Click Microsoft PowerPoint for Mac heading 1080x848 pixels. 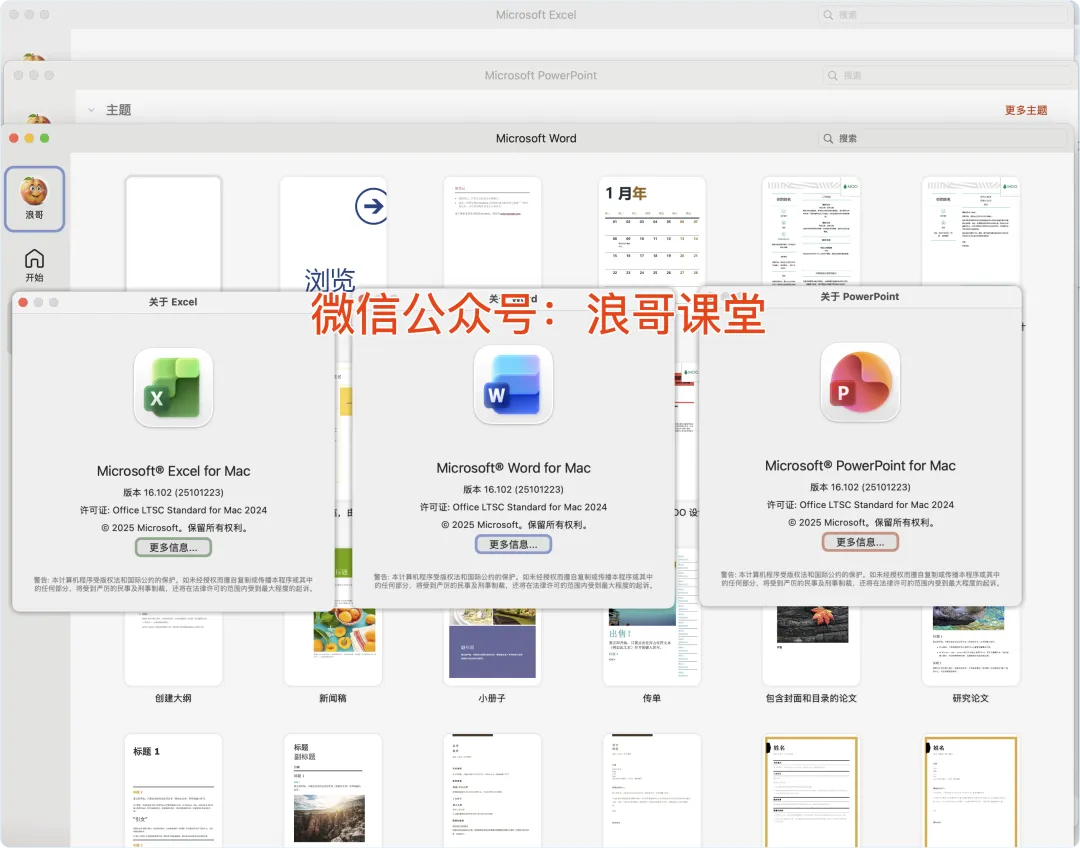click(860, 466)
